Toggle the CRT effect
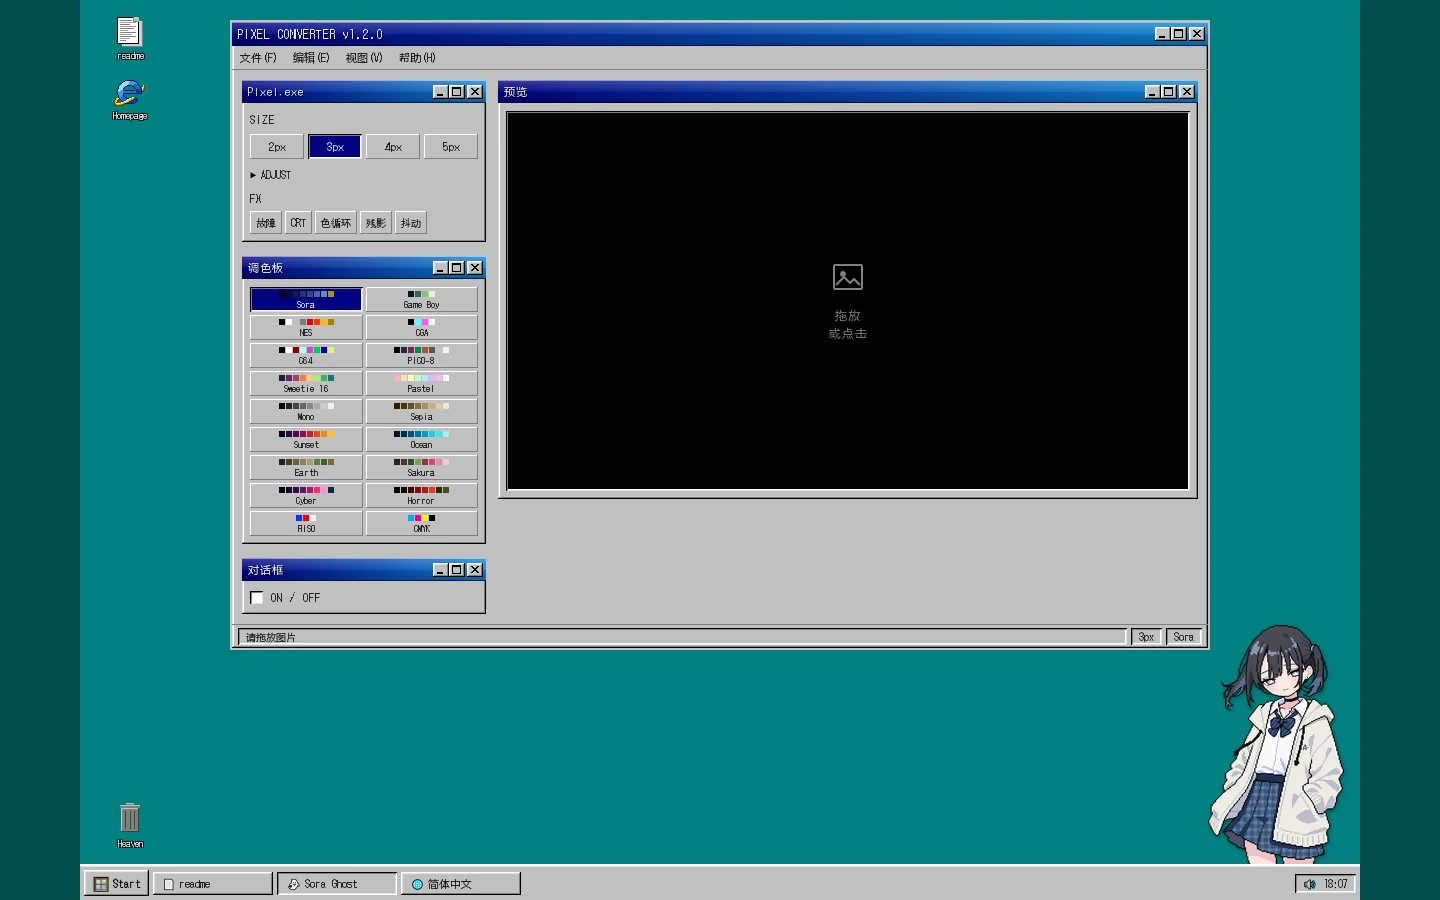The width and height of the screenshot is (1440, 900). coord(298,223)
